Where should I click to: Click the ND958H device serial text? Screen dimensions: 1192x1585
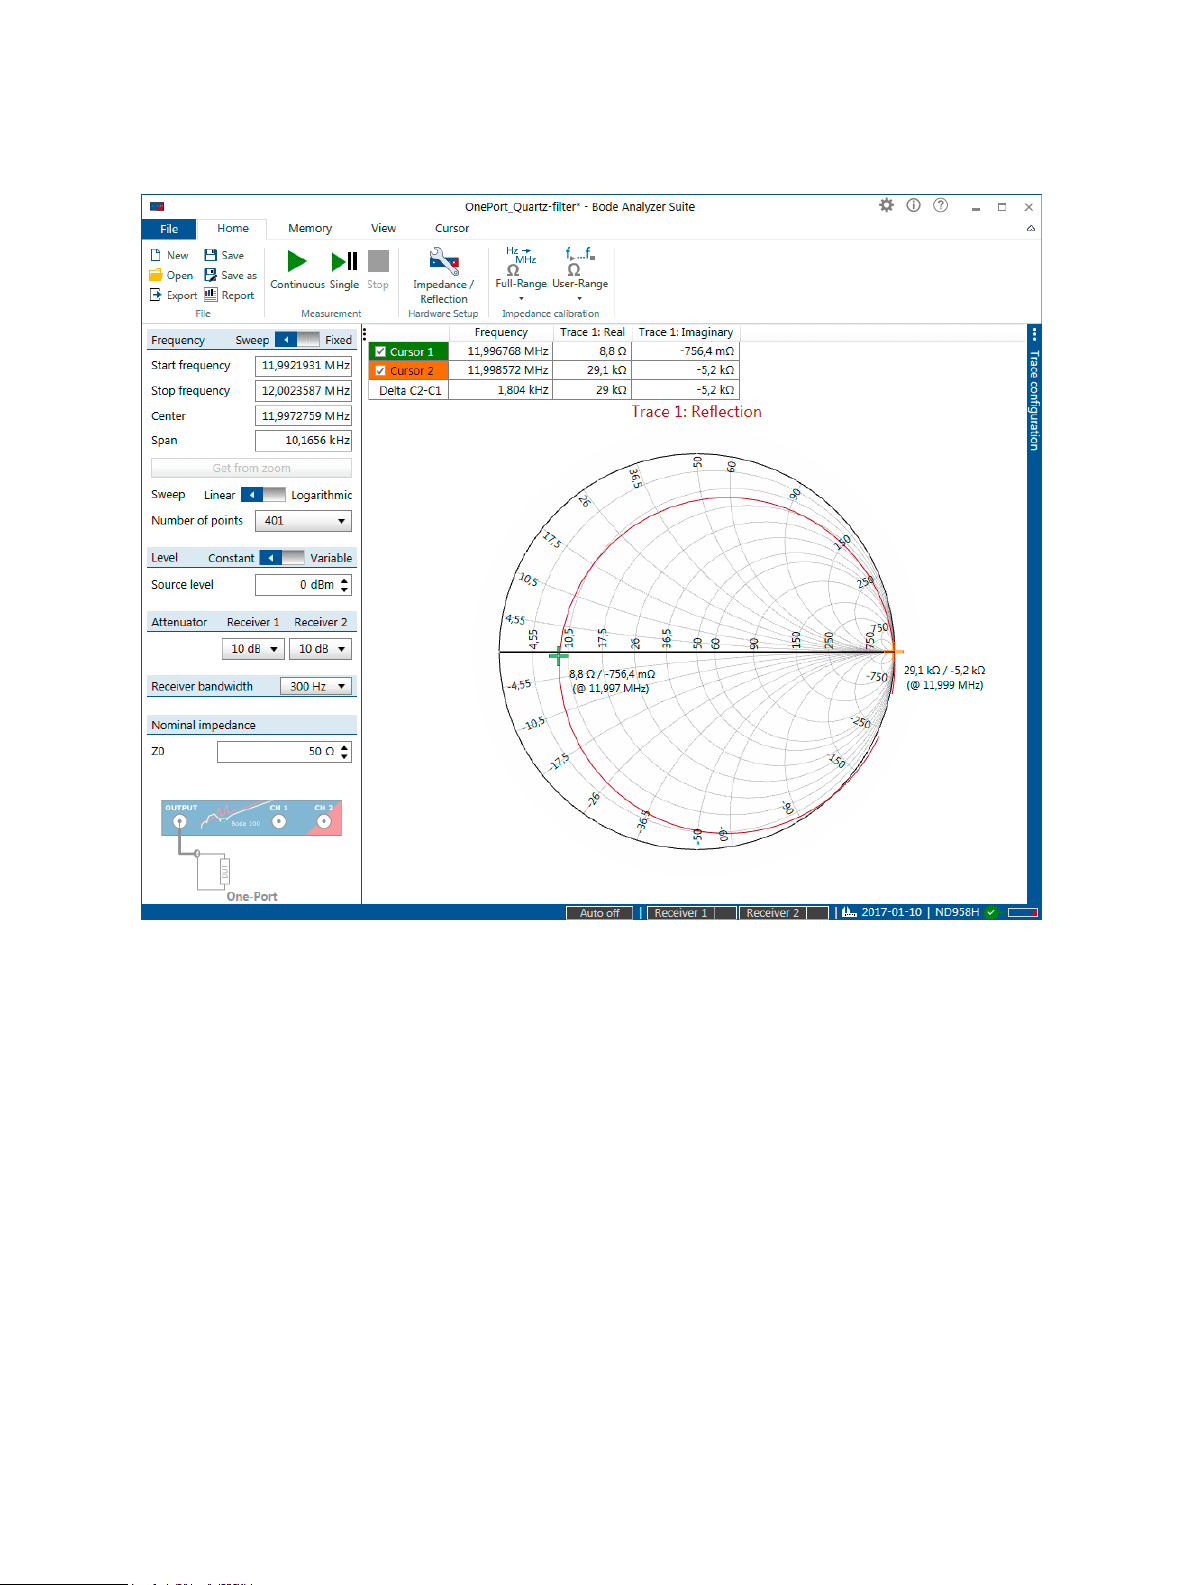[957, 913]
